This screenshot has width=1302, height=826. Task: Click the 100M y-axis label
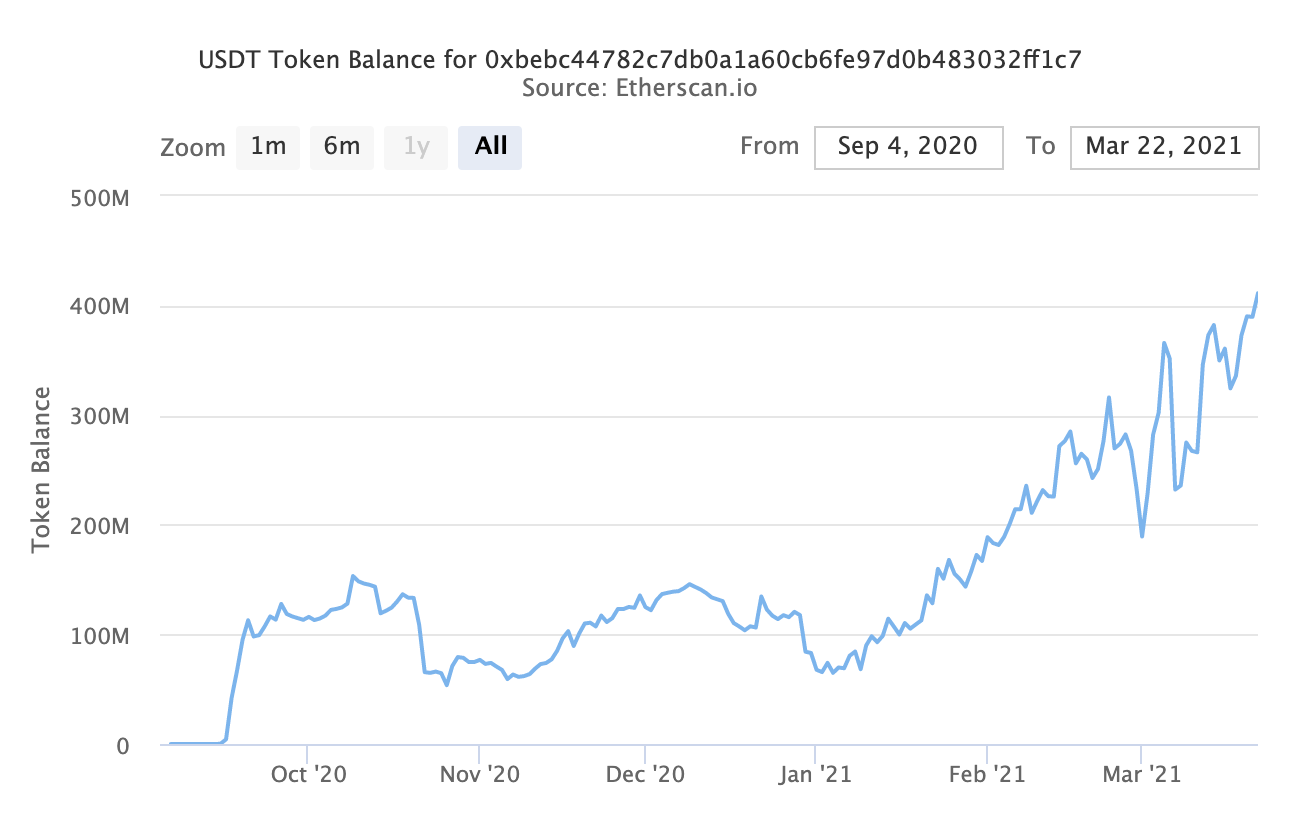pos(103,635)
